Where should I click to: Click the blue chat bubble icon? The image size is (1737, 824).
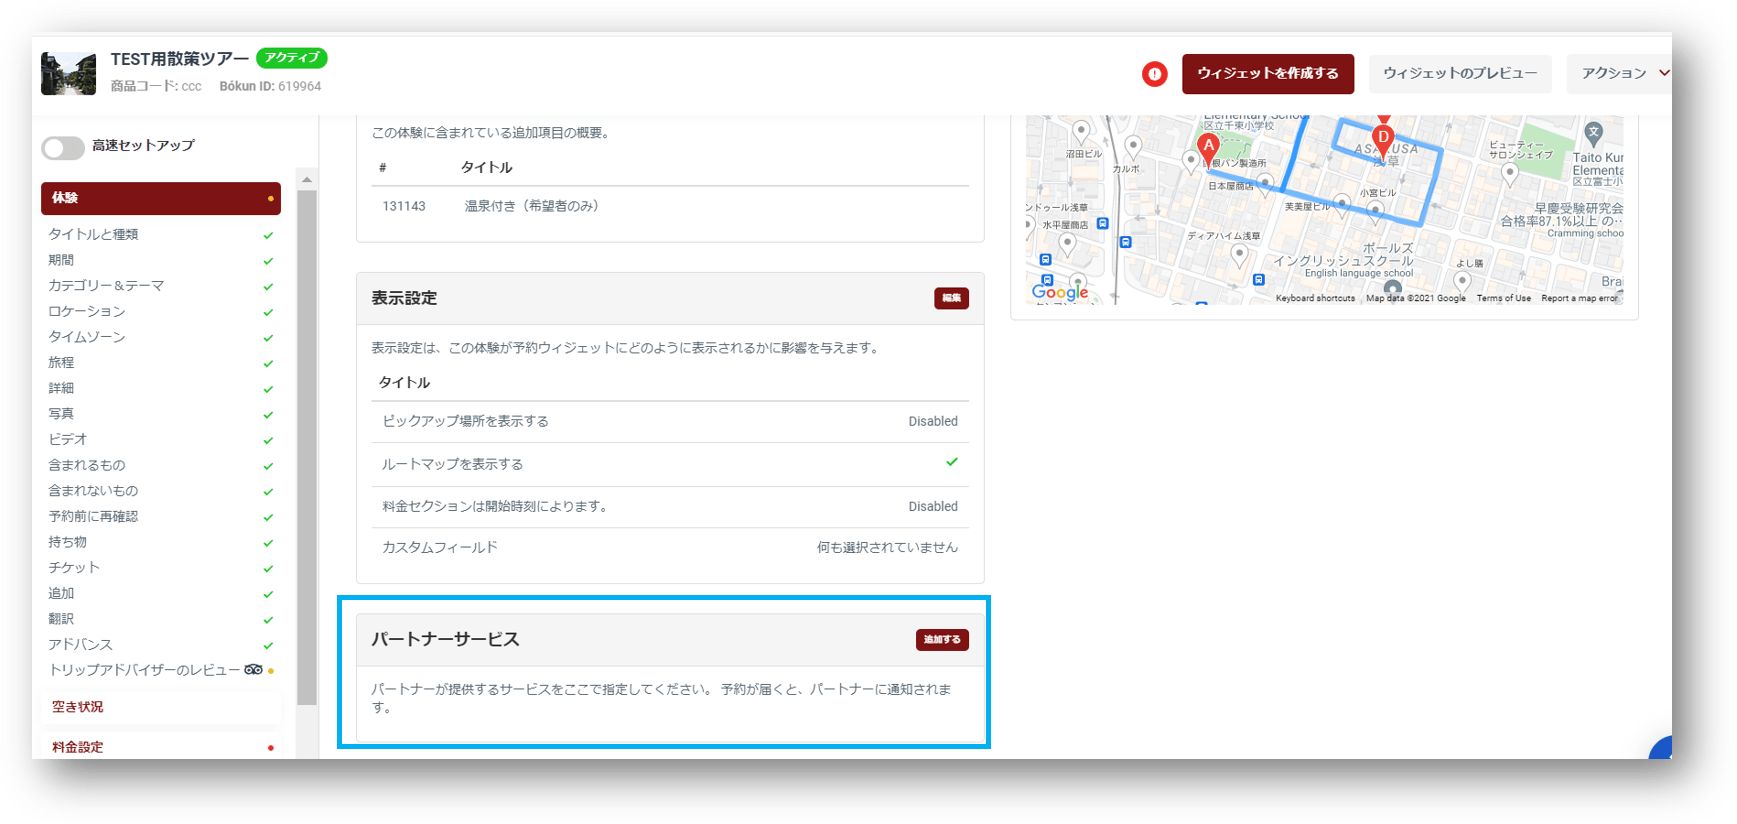[1662, 750]
